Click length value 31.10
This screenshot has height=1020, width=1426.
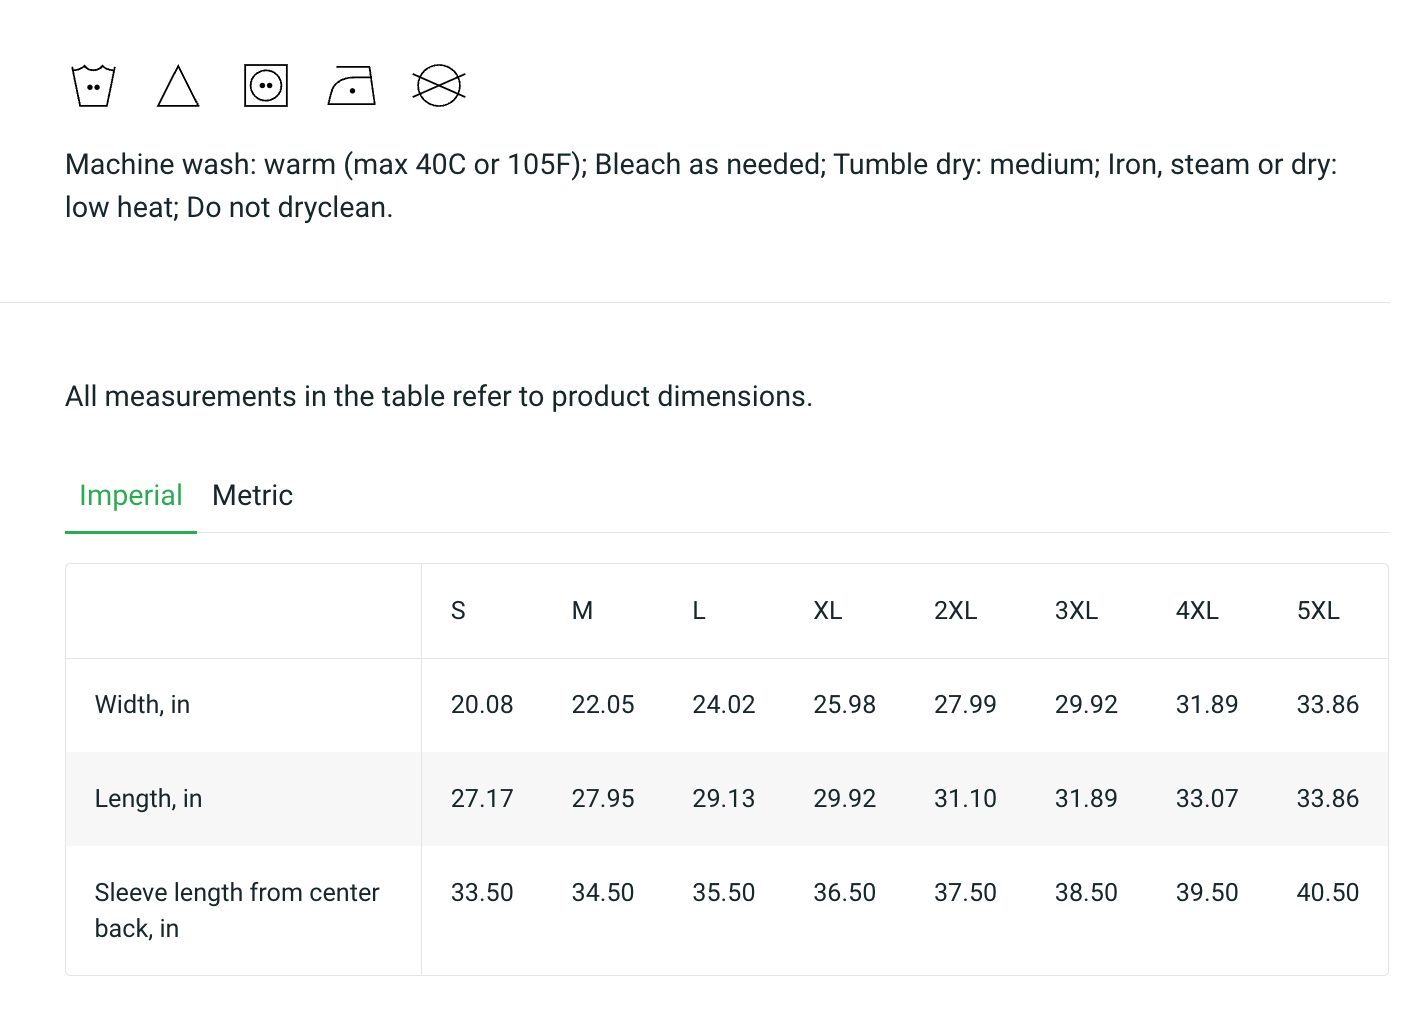[965, 799]
